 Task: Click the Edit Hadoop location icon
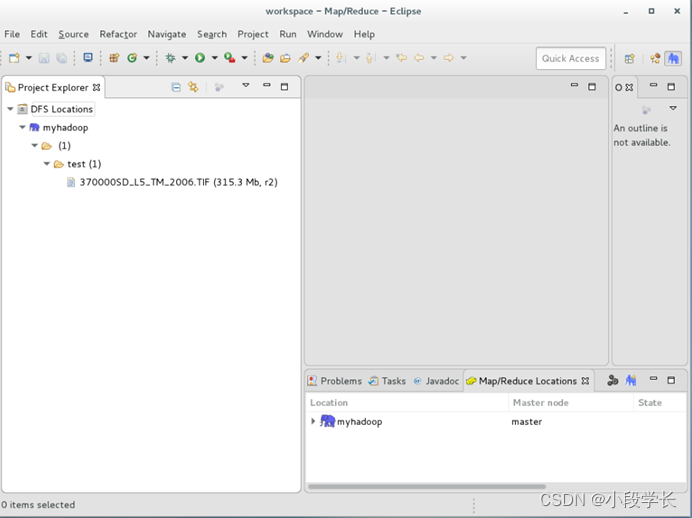(613, 380)
